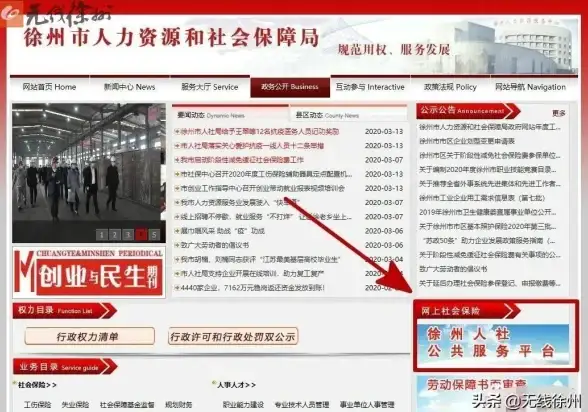The width and height of the screenshot is (588, 412).
Task: Open announcement 关于延后办理社会保险参保登记
Action: (x=489, y=284)
